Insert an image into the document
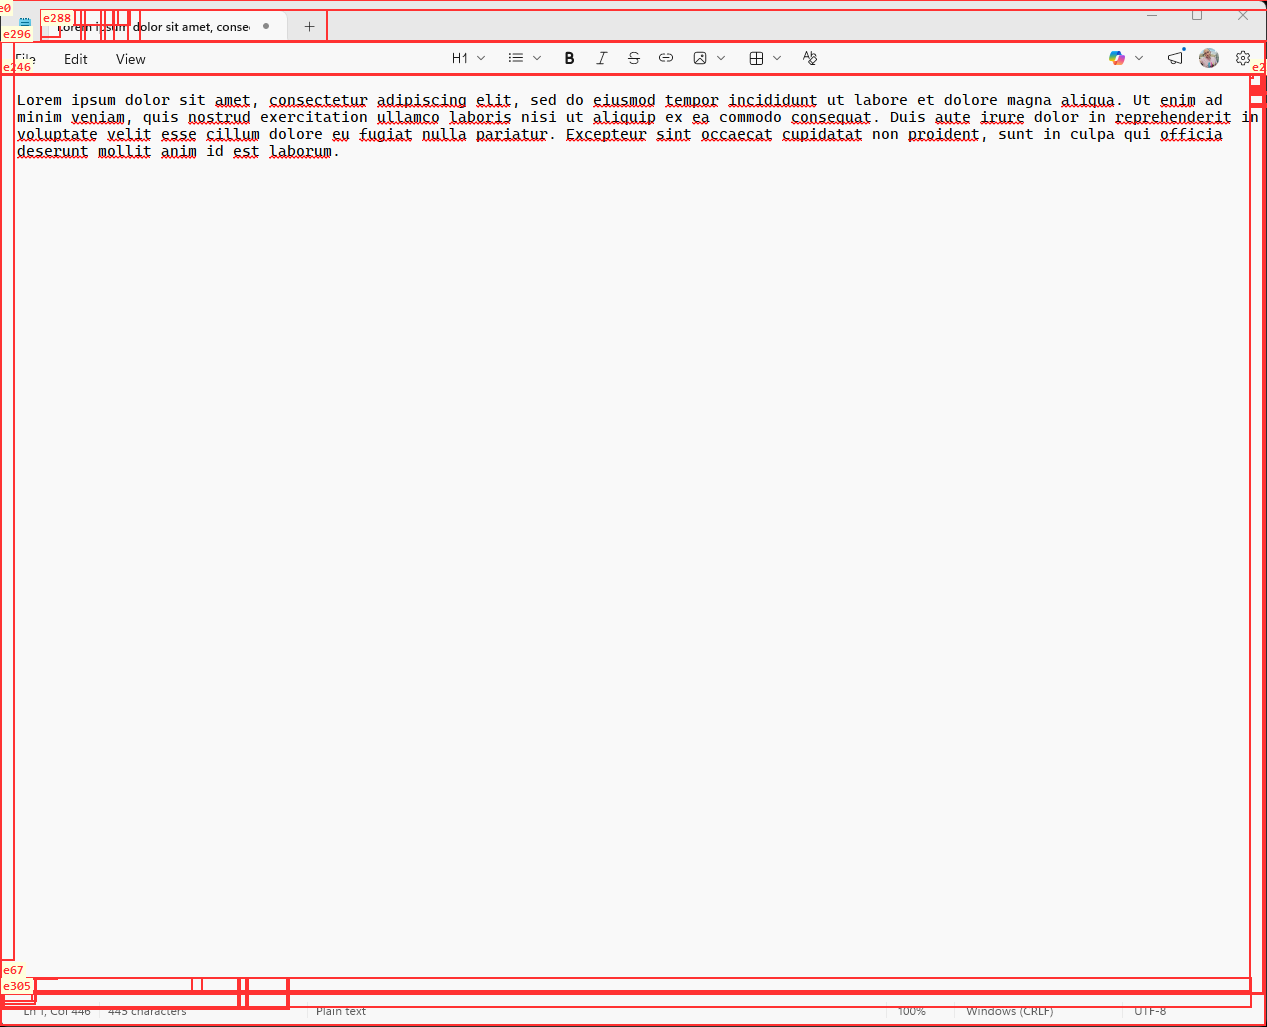This screenshot has height=1027, width=1267. 699,58
